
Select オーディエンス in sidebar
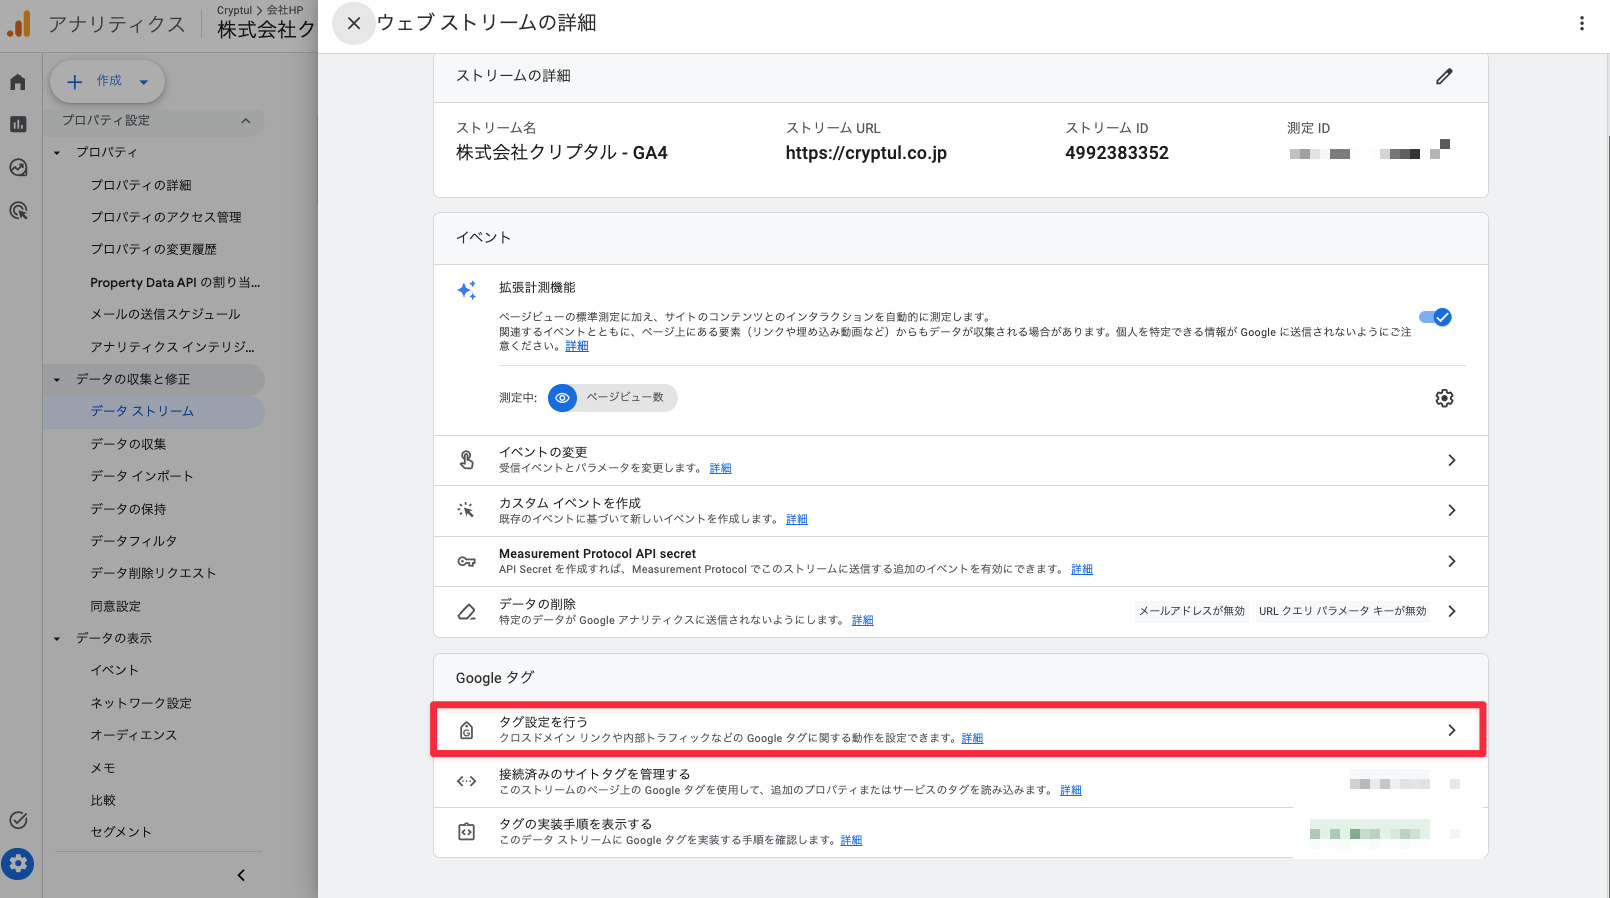click(134, 735)
